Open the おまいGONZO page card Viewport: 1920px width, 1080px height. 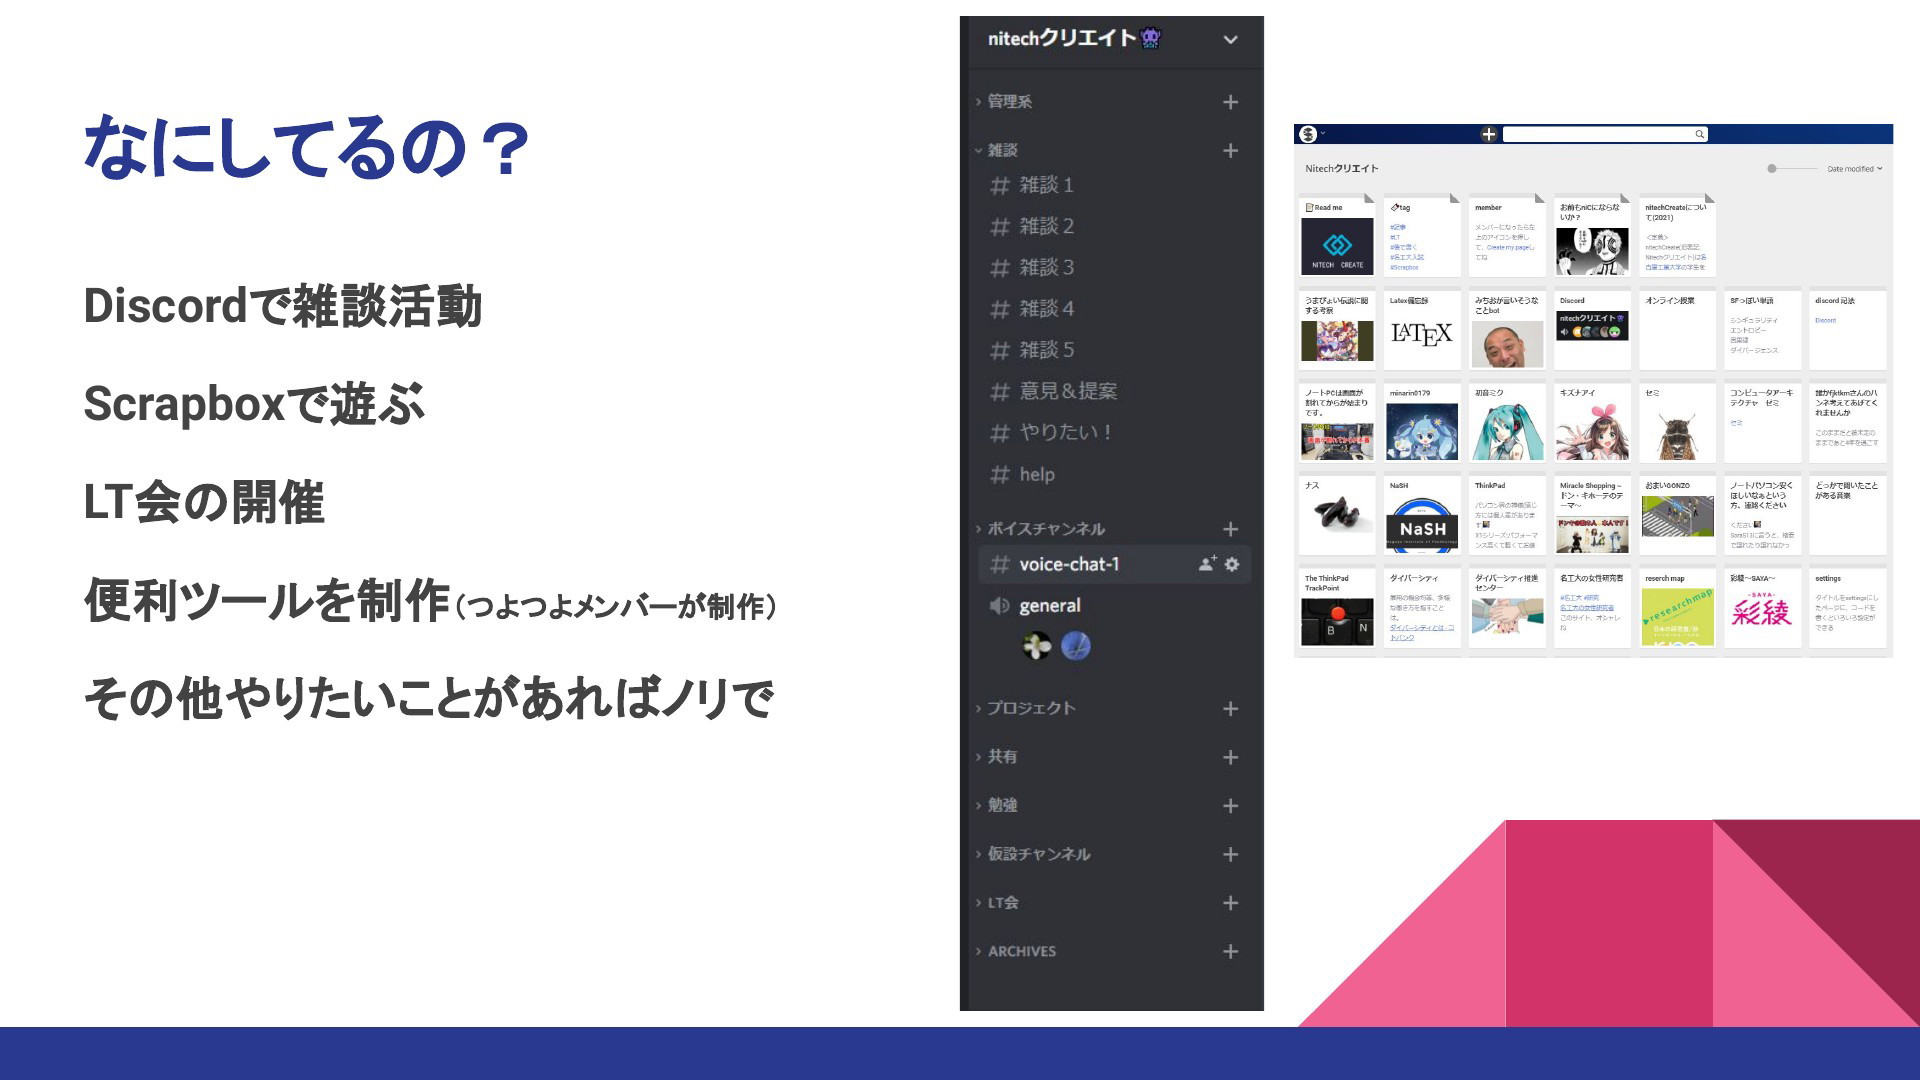pos(1677,515)
